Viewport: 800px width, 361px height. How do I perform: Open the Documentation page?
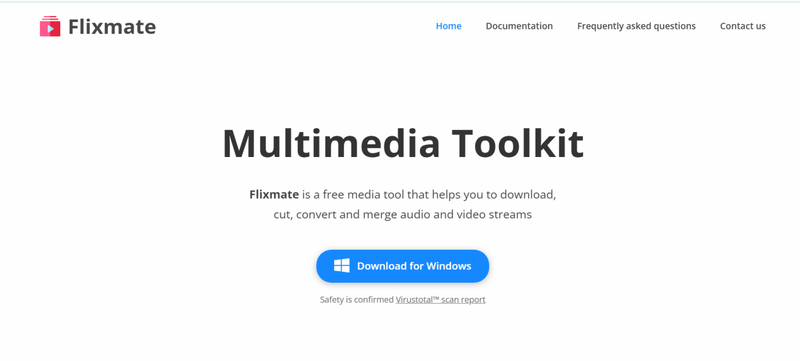[x=519, y=26]
